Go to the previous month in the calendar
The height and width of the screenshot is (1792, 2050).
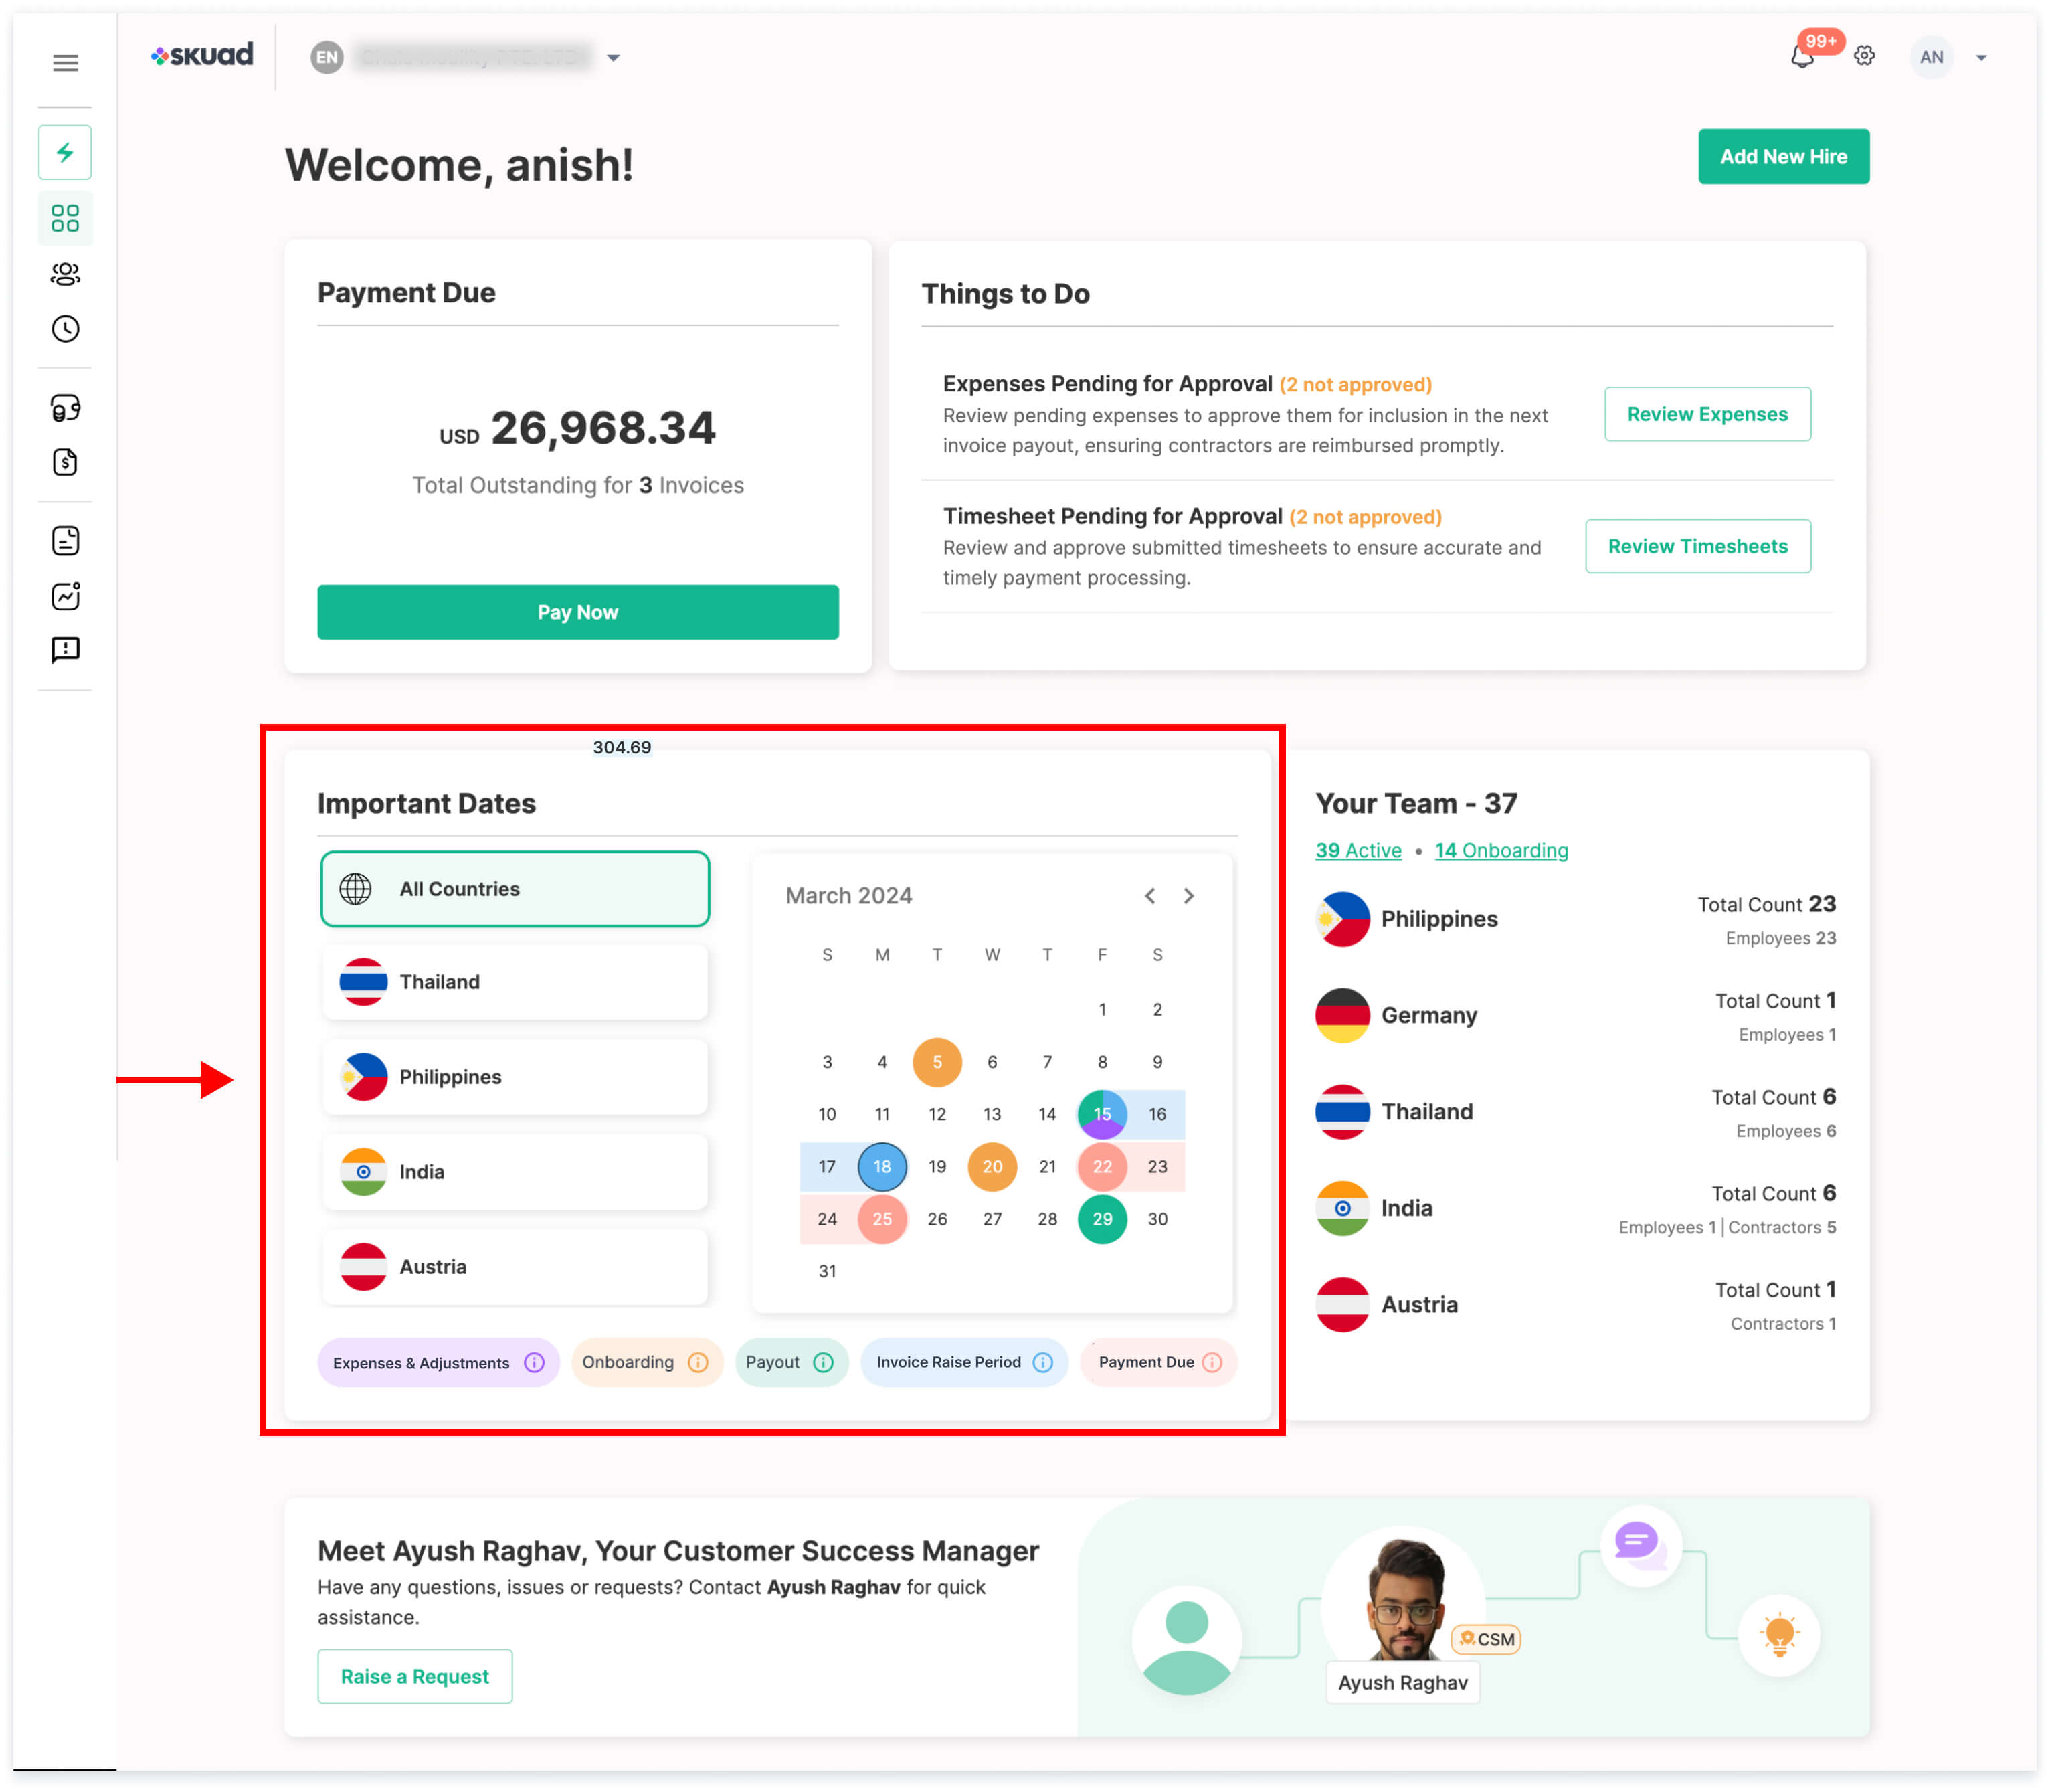pos(1150,896)
